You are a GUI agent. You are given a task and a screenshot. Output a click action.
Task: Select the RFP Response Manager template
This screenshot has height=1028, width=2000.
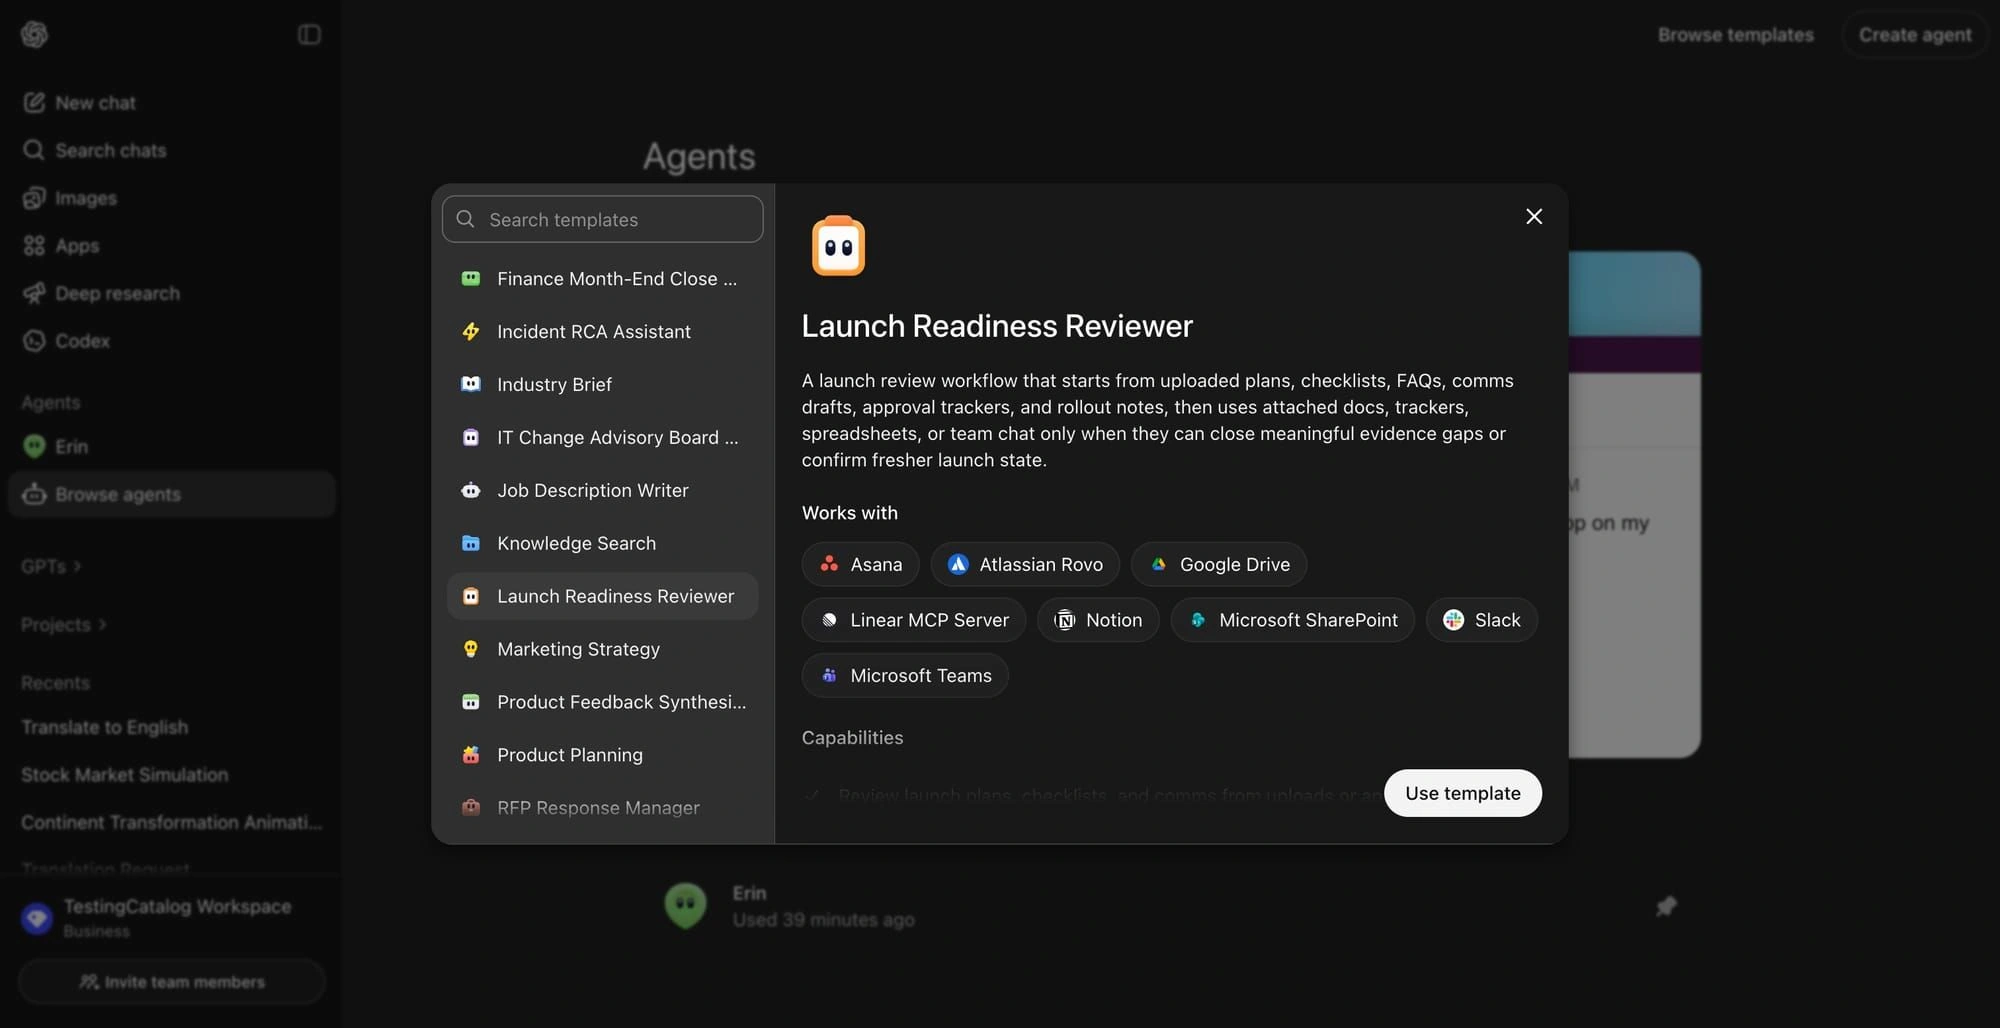[602, 808]
